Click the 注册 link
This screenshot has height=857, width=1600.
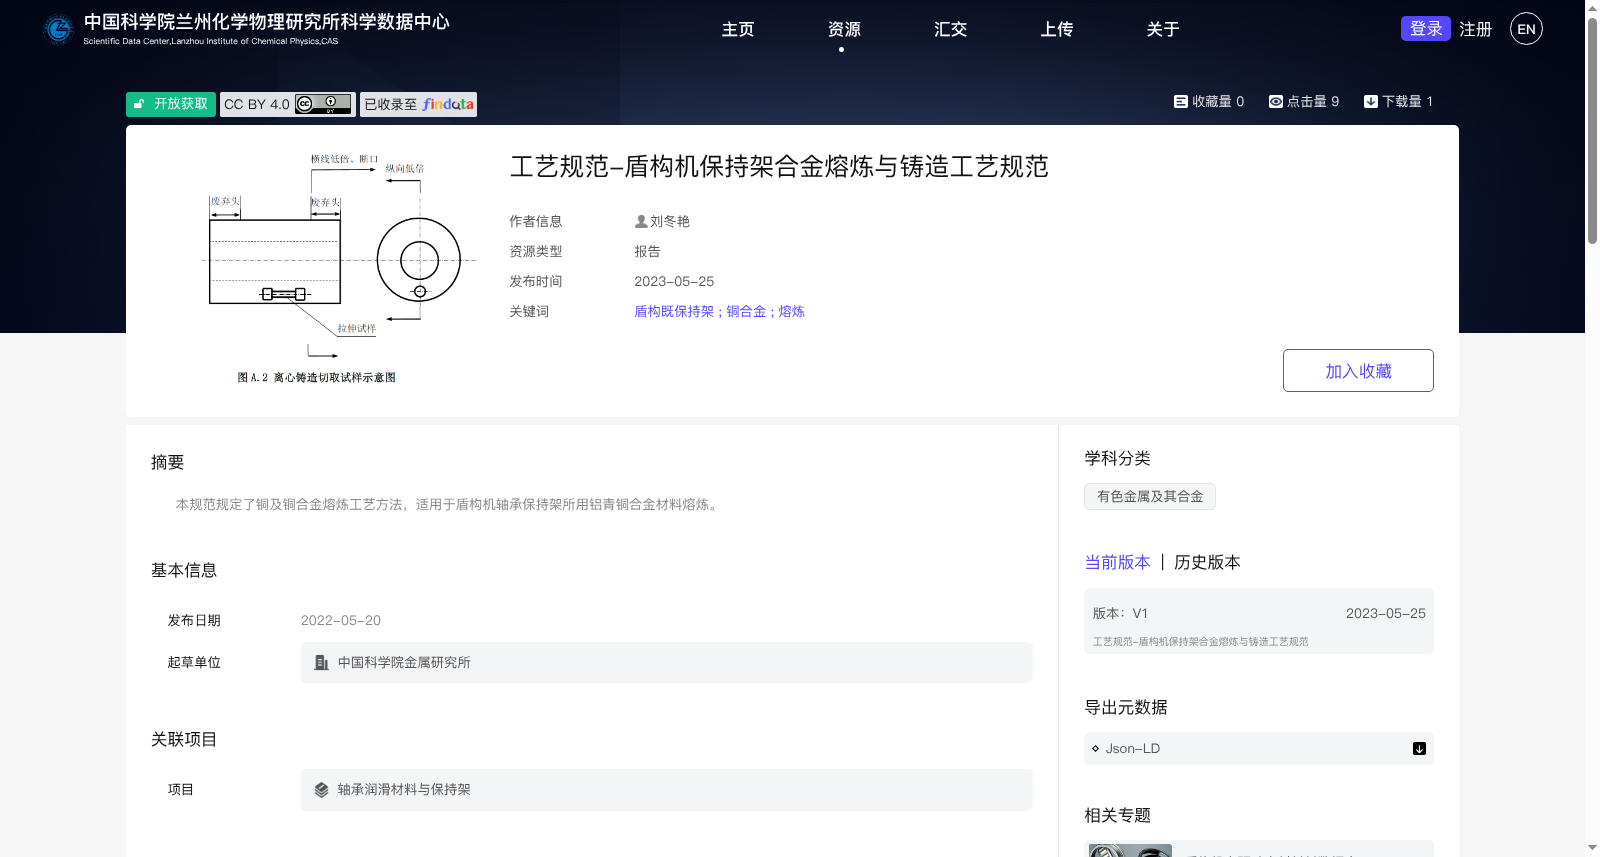tap(1475, 29)
